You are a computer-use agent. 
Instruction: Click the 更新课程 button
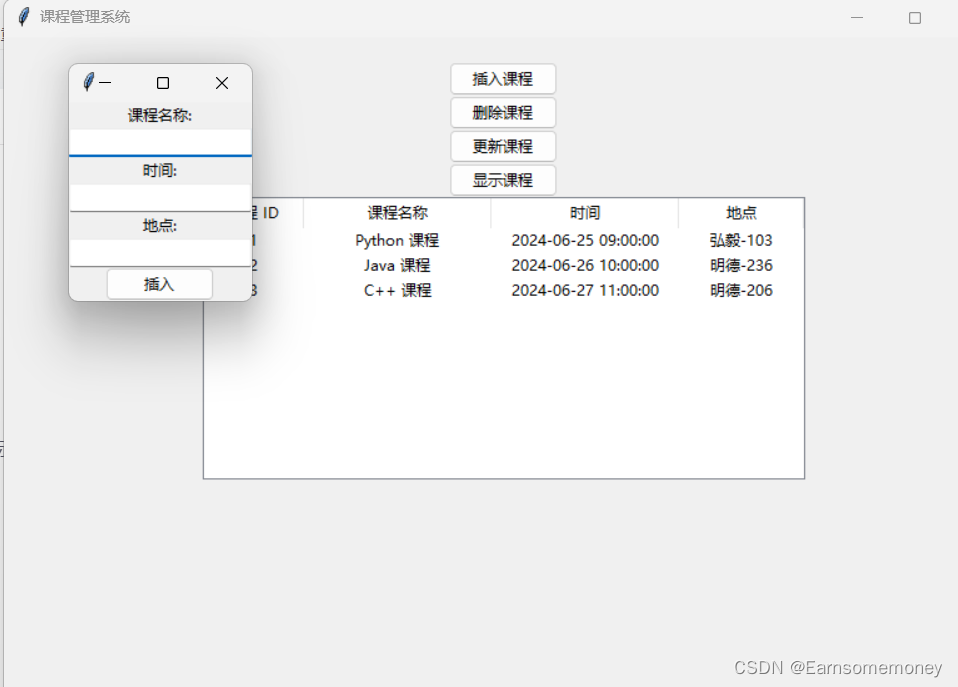(x=503, y=146)
